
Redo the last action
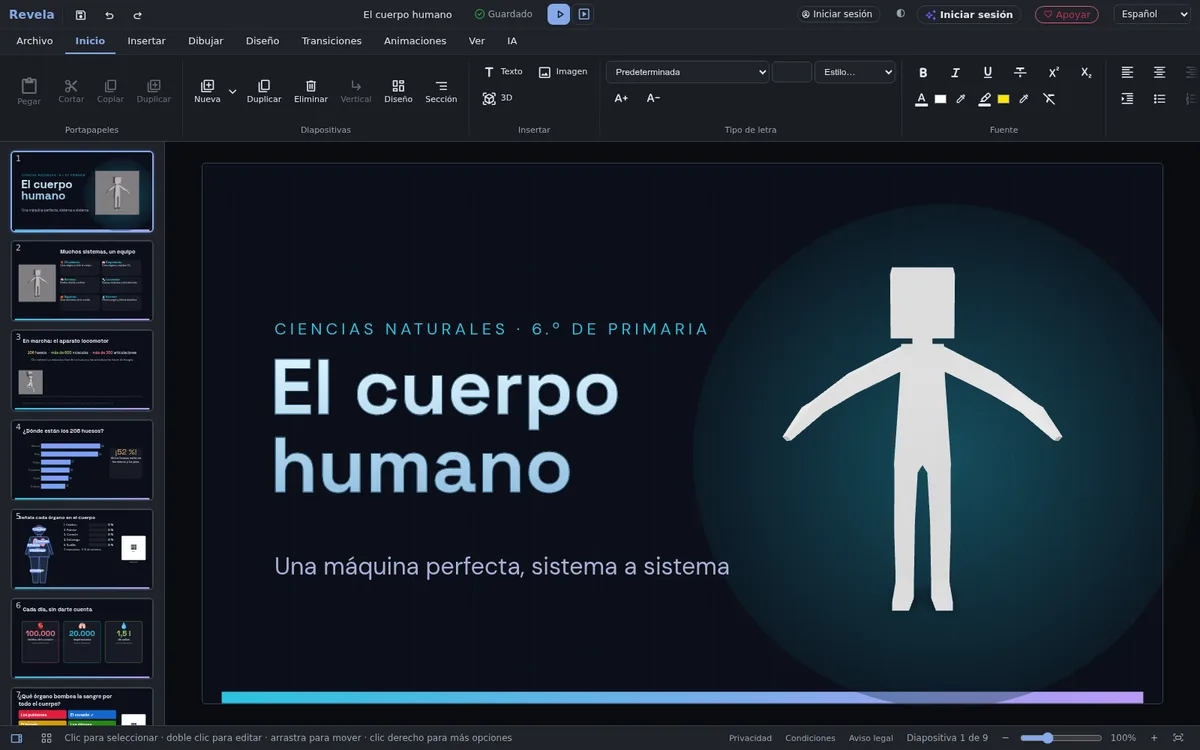click(137, 15)
